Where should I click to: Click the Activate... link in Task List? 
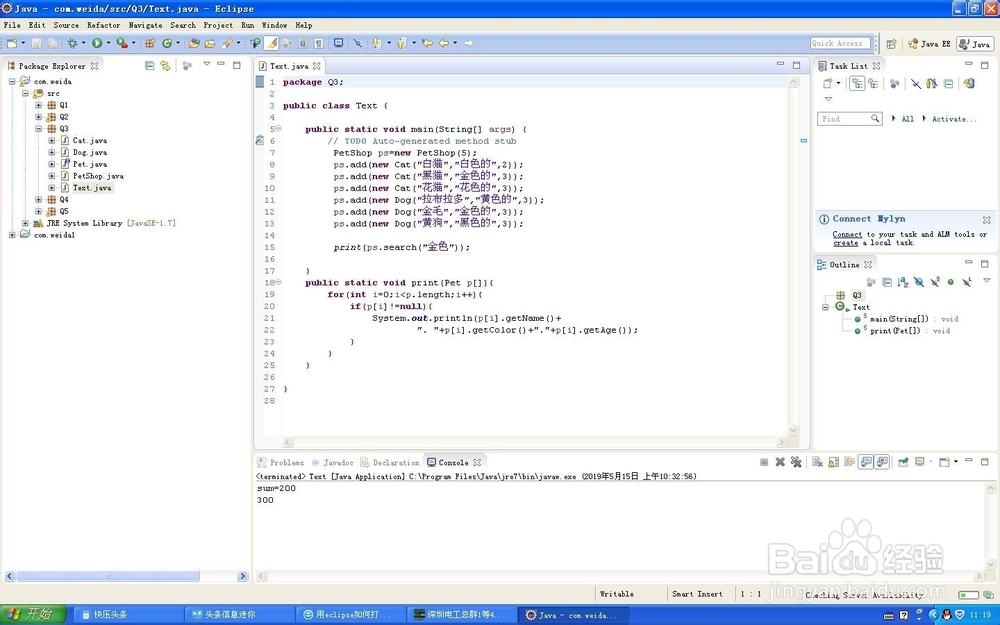(x=953, y=119)
